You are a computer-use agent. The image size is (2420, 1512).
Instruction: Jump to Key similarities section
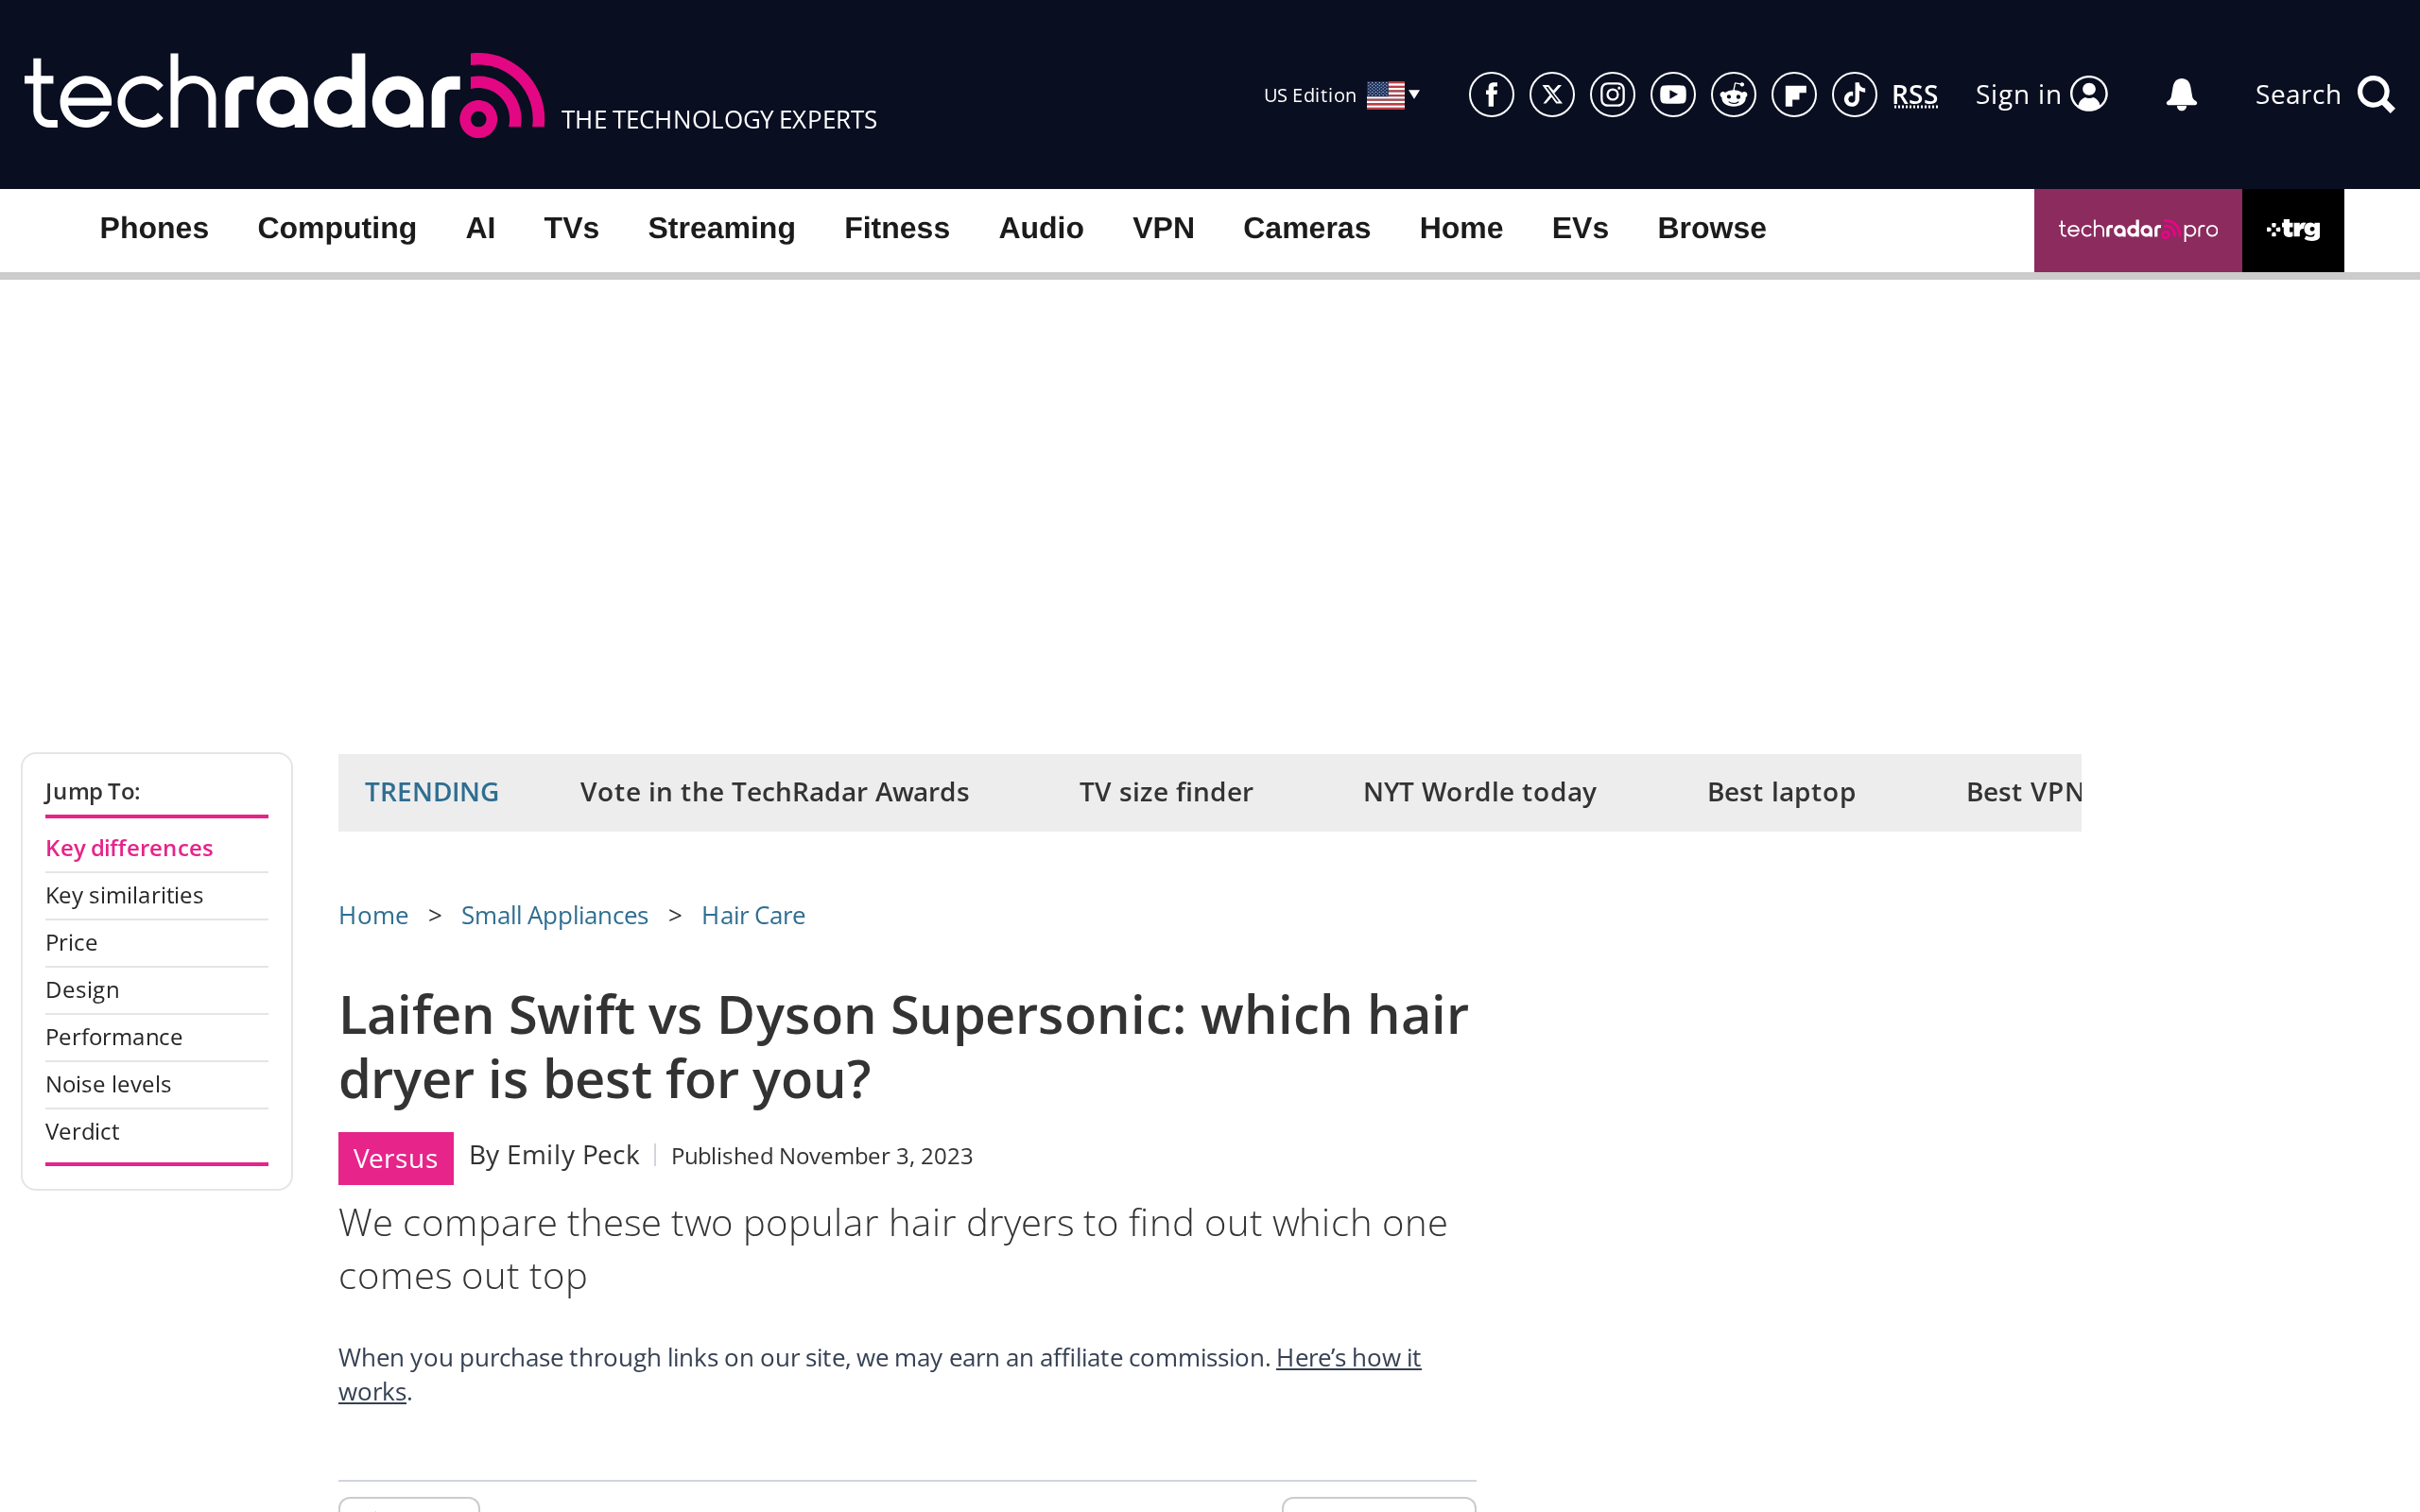pyautogui.click(x=124, y=895)
